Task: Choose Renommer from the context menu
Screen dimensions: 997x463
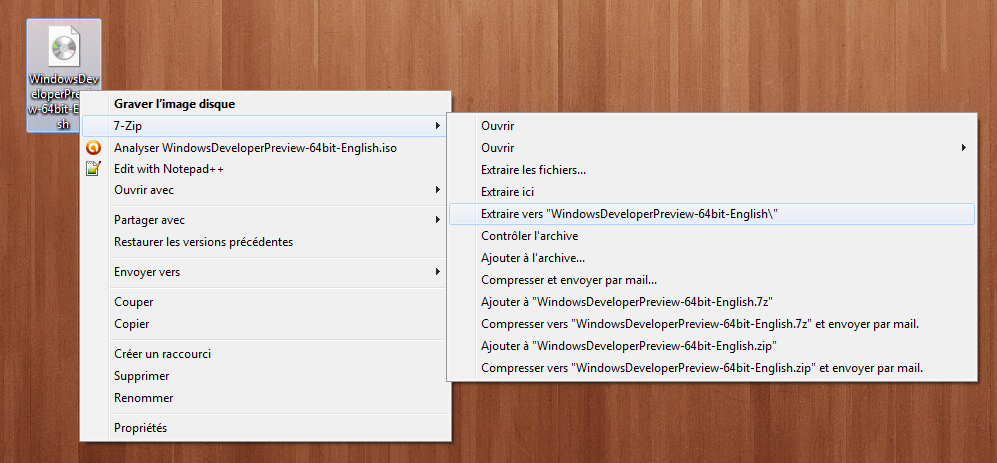Action: [144, 398]
